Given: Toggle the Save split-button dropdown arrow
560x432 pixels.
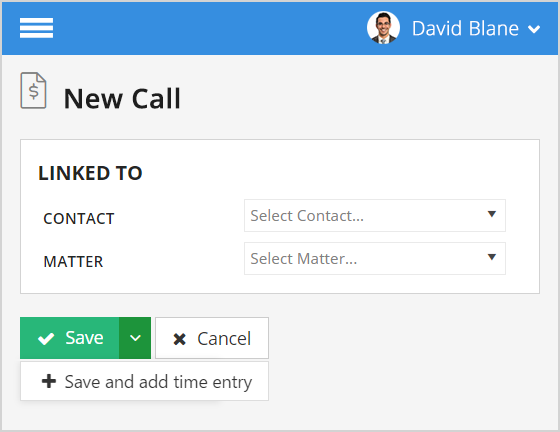Looking at the screenshot, I should point(135,338).
